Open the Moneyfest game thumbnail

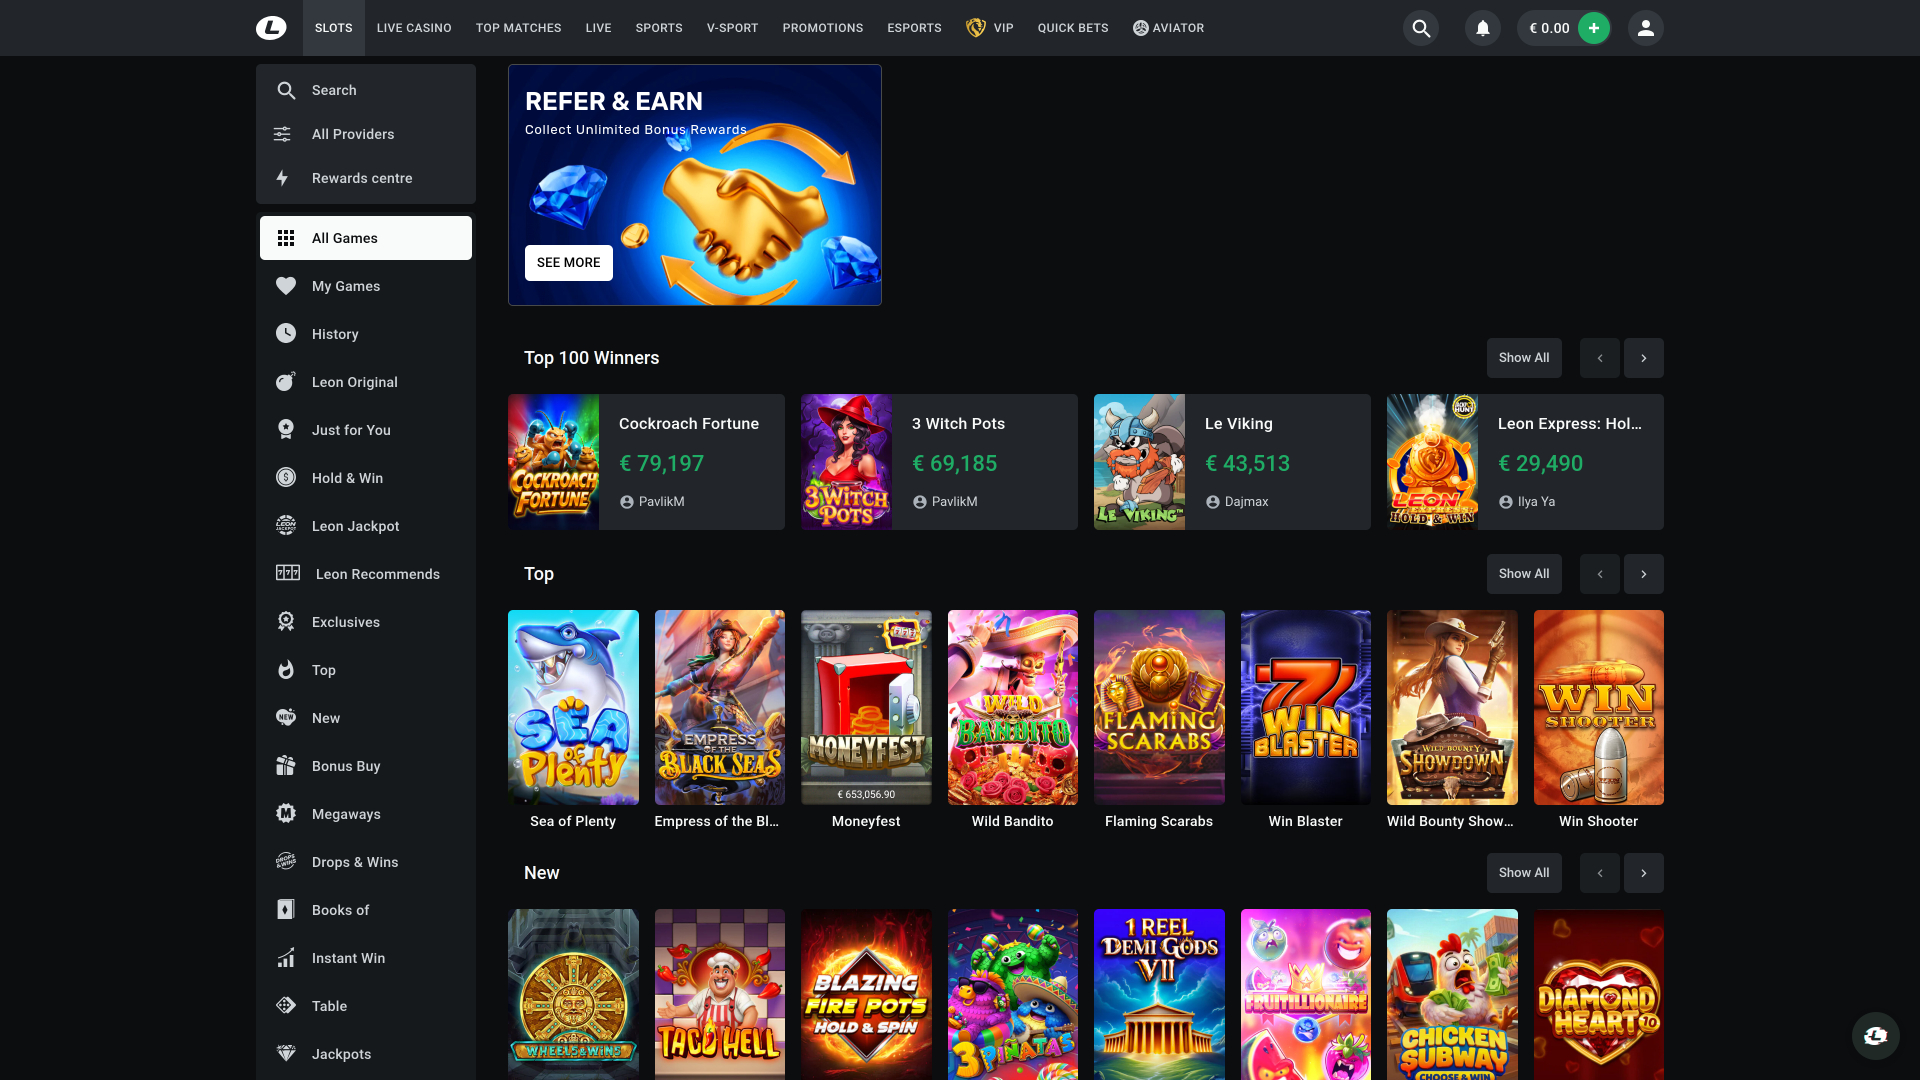(x=865, y=707)
